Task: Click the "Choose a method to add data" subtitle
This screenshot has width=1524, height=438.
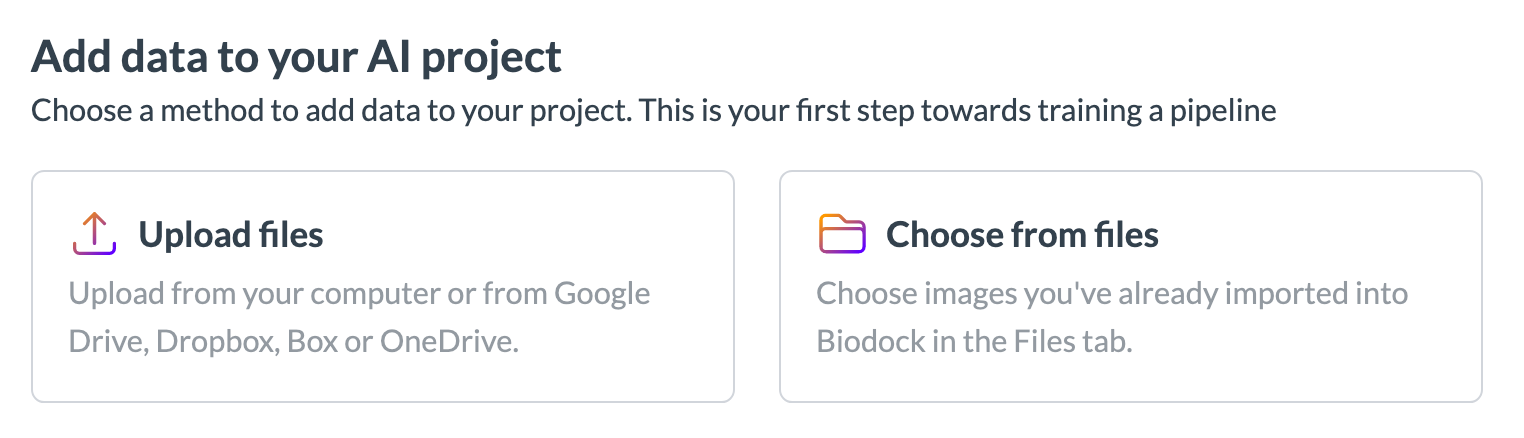Action: click(654, 111)
